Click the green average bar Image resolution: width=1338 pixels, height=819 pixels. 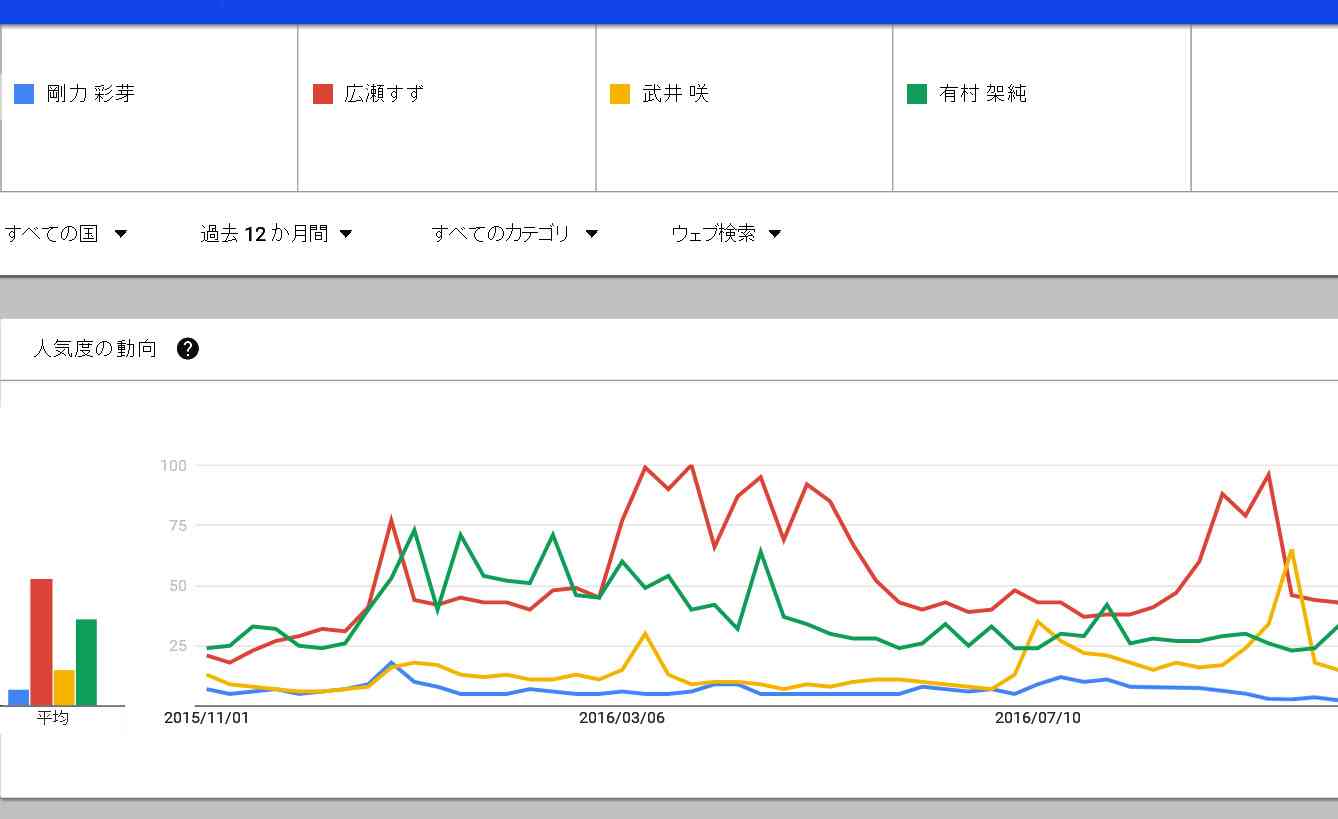[x=86, y=662]
